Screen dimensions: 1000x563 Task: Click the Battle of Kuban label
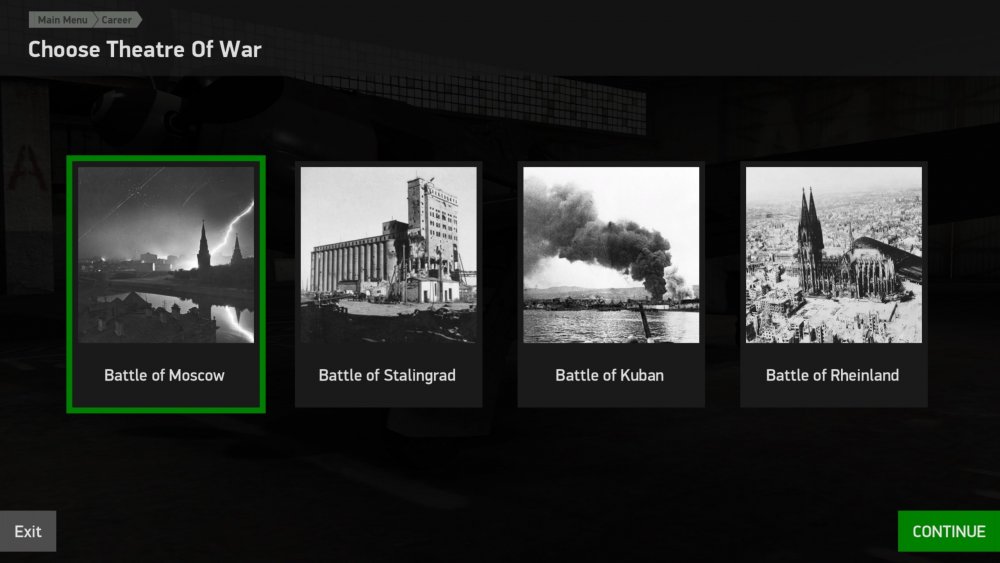pos(610,376)
